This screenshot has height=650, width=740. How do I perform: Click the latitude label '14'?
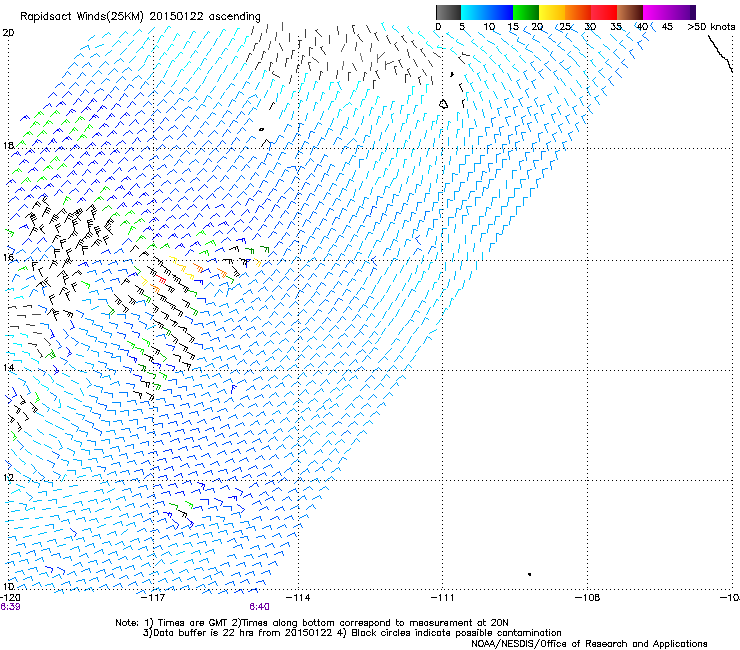coord(8,367)
